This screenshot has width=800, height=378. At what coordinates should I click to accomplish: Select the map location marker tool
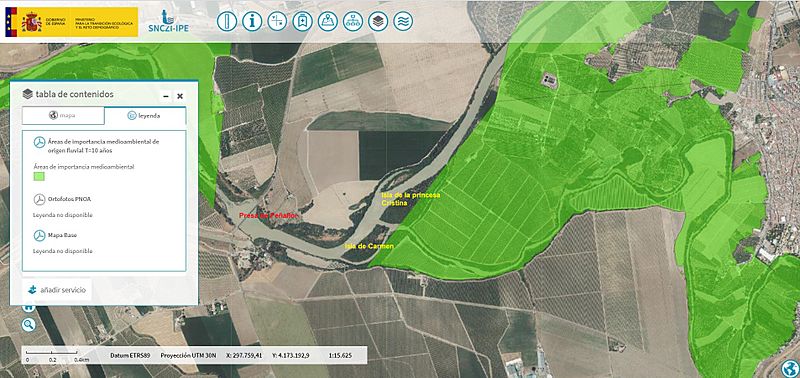coord(328,21)
